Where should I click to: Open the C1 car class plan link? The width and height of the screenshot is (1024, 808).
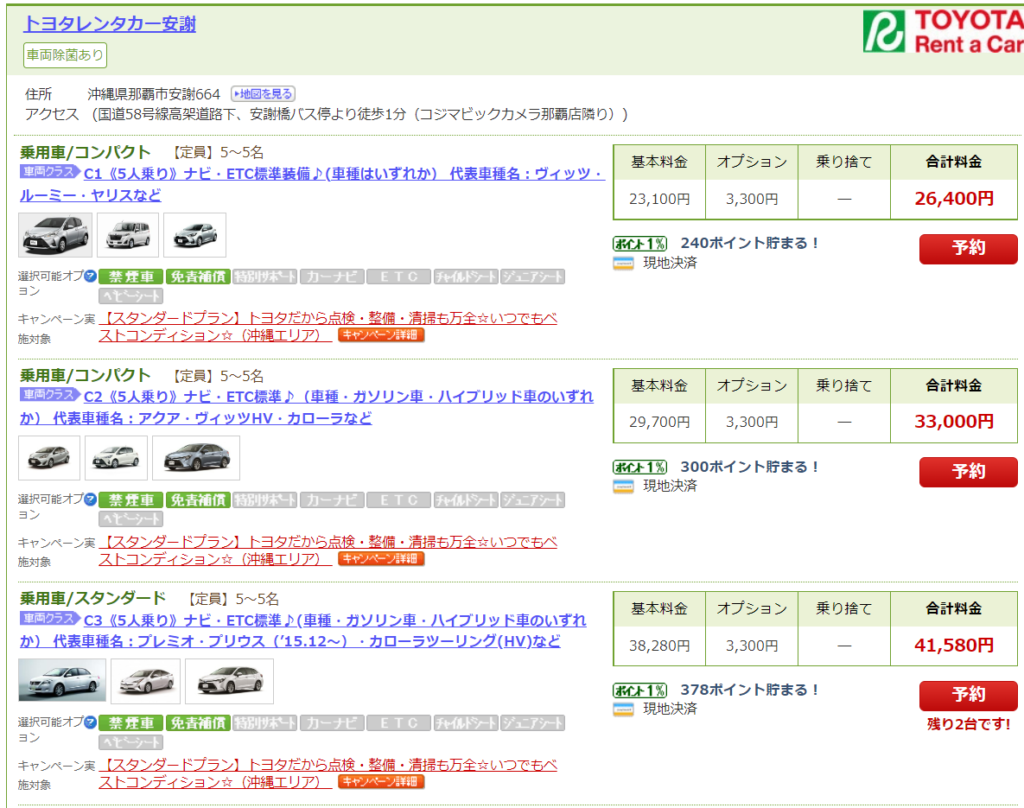tap(312, 184)
